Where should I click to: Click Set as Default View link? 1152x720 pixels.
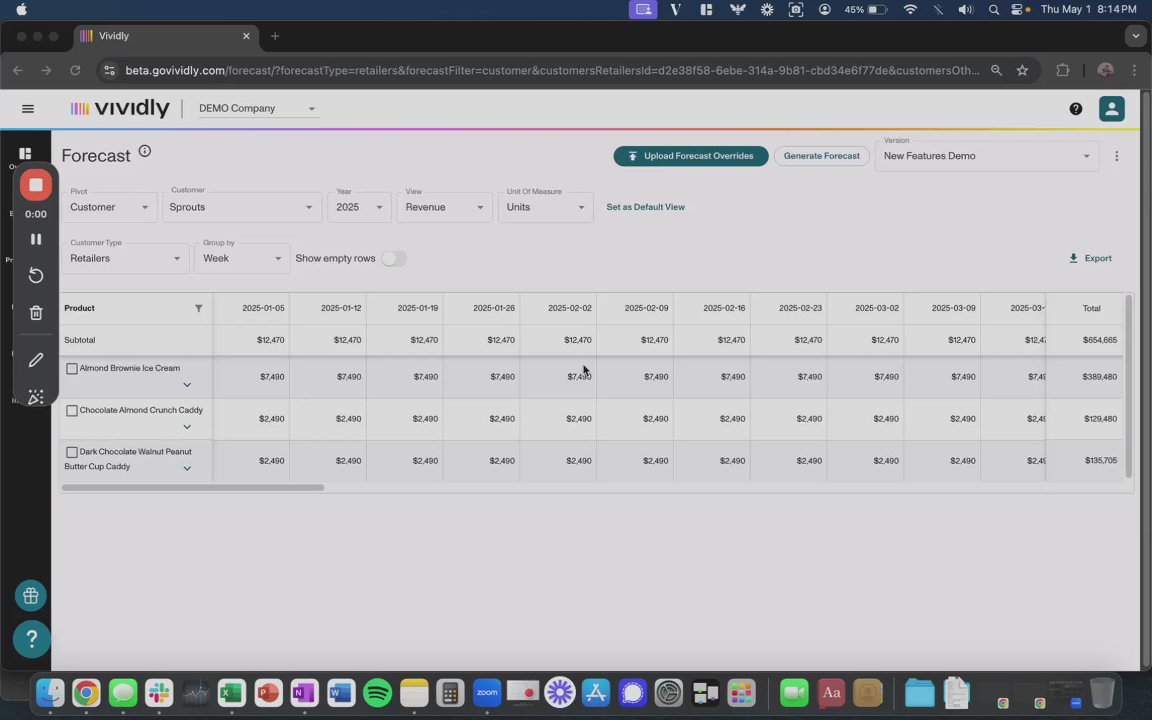click(645, 207)
